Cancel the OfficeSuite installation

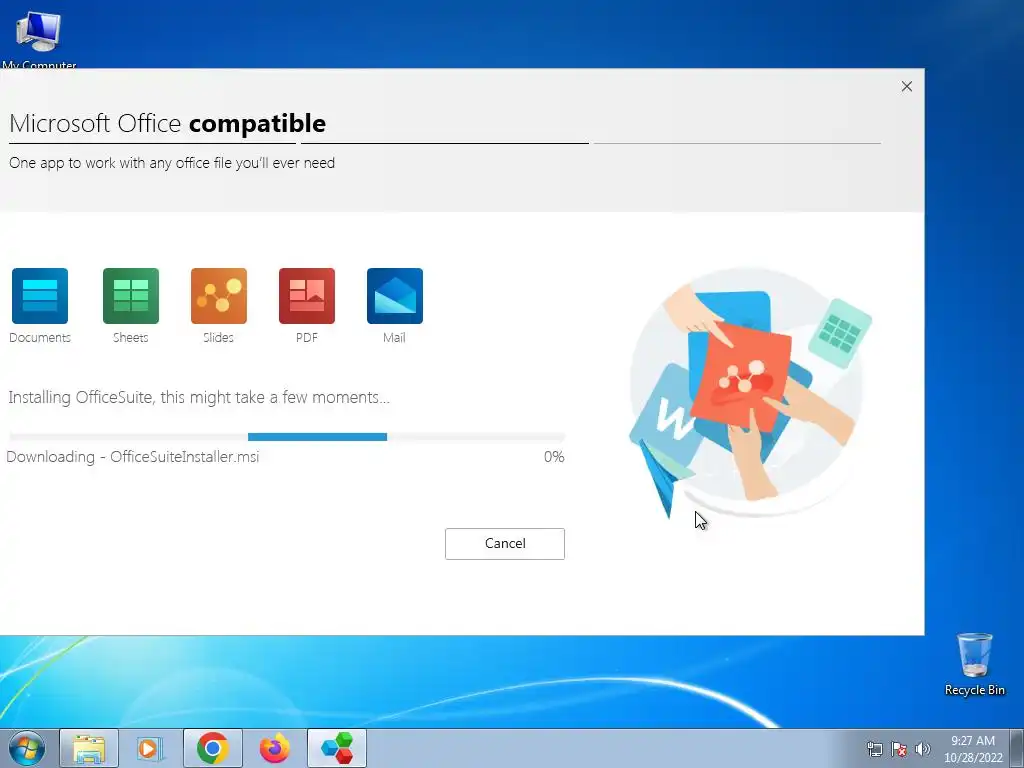[x=505, y=543]
